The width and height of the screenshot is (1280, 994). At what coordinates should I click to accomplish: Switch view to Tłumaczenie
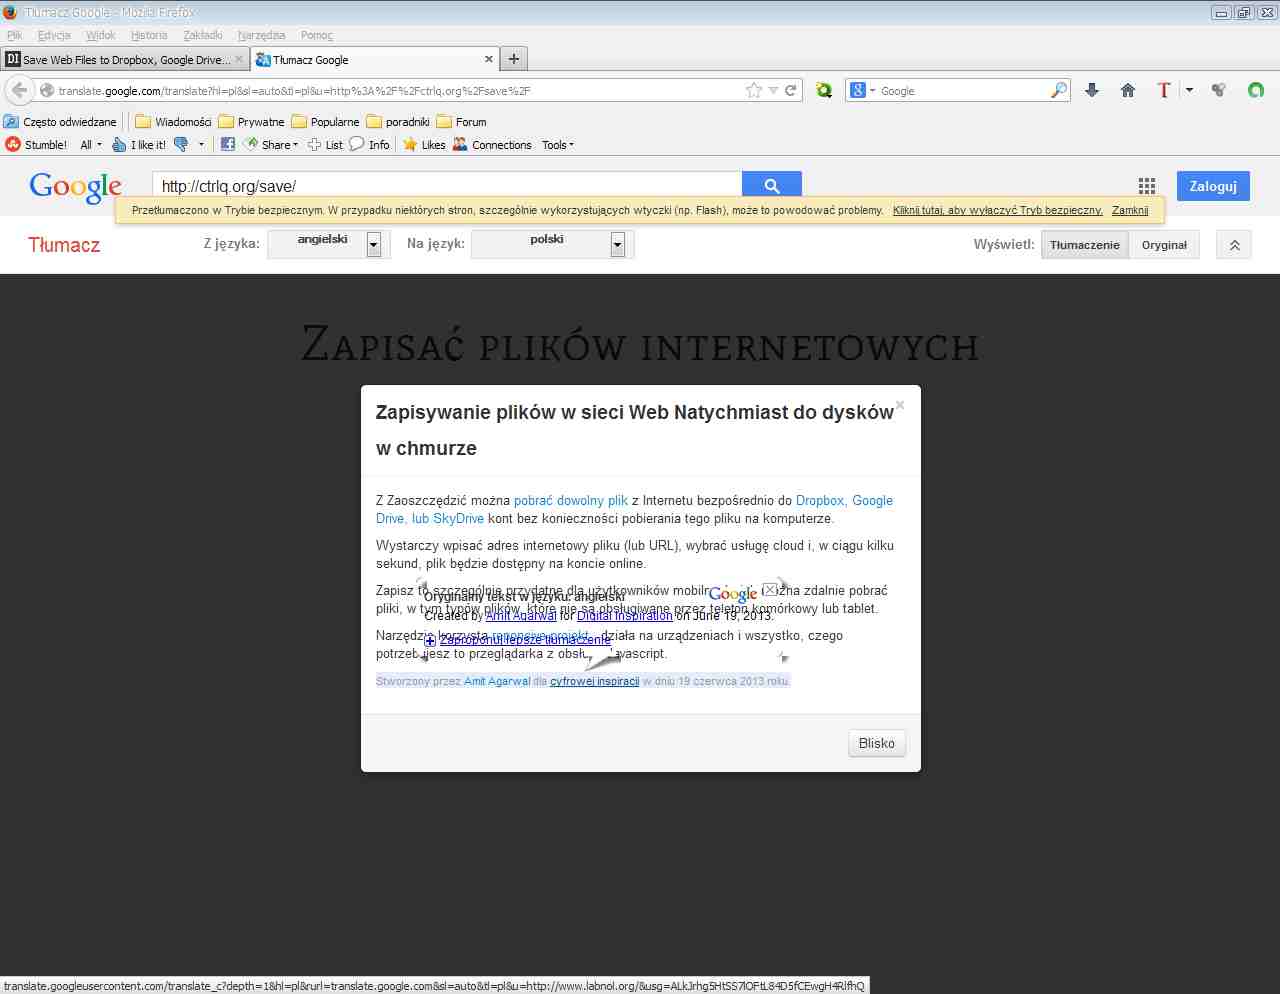pyautogui.click(x=1084, y=245)
